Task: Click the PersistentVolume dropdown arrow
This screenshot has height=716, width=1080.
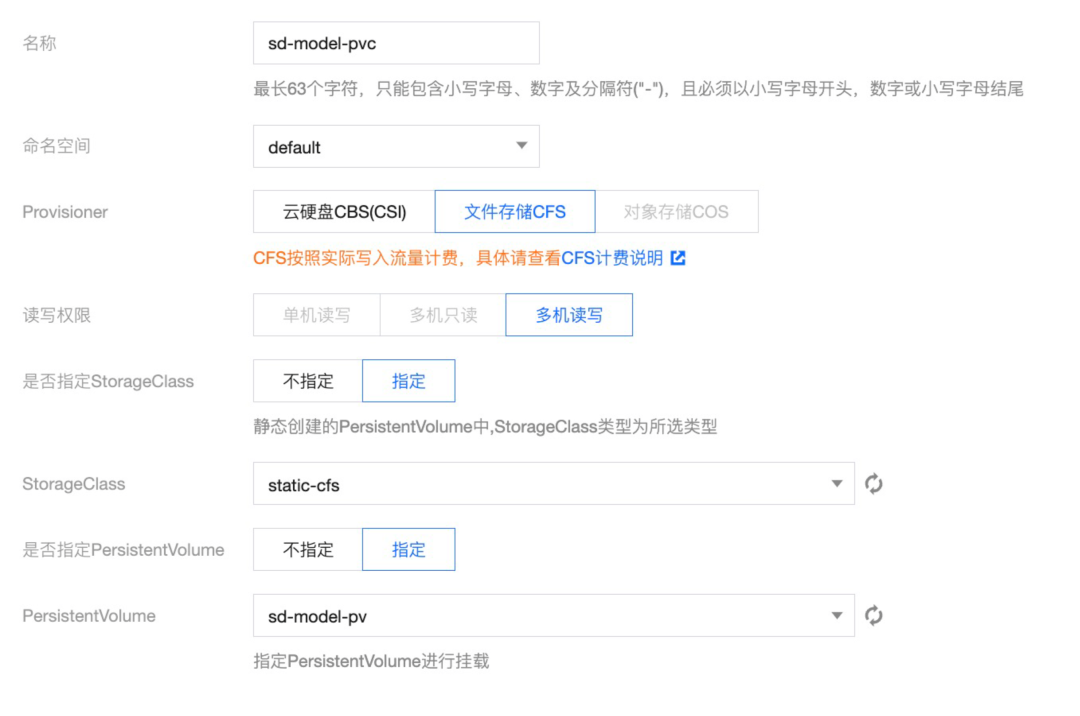Action: (x=838, y=616)
